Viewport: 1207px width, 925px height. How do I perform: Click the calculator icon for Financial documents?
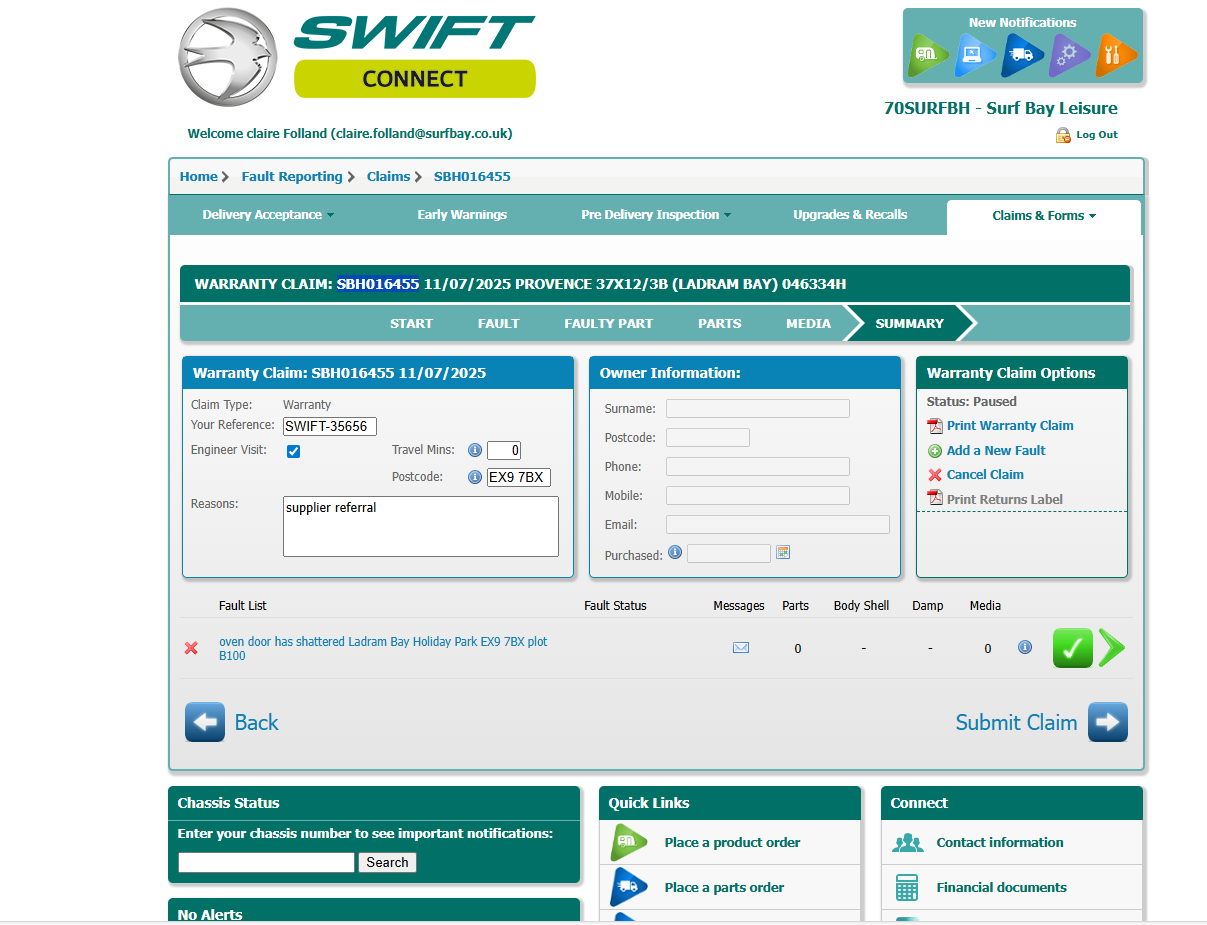click(x=907, y=887)
